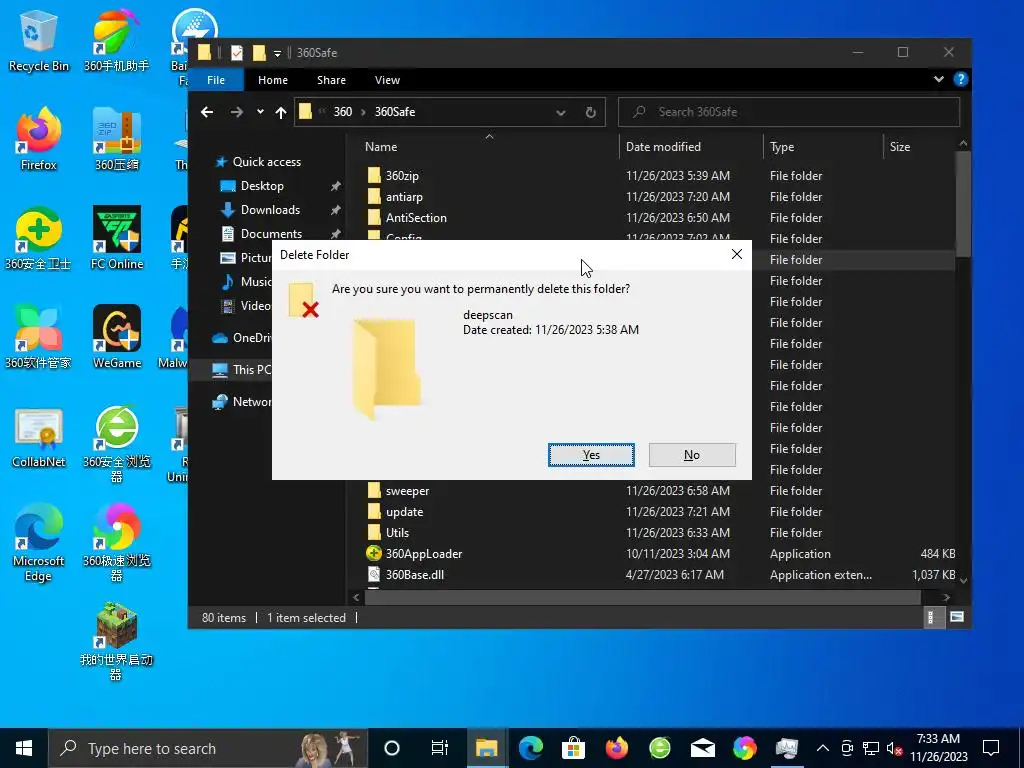Select the antiarp folder
The height and width of the screenshot is (768, 1024).
point(404,197)
